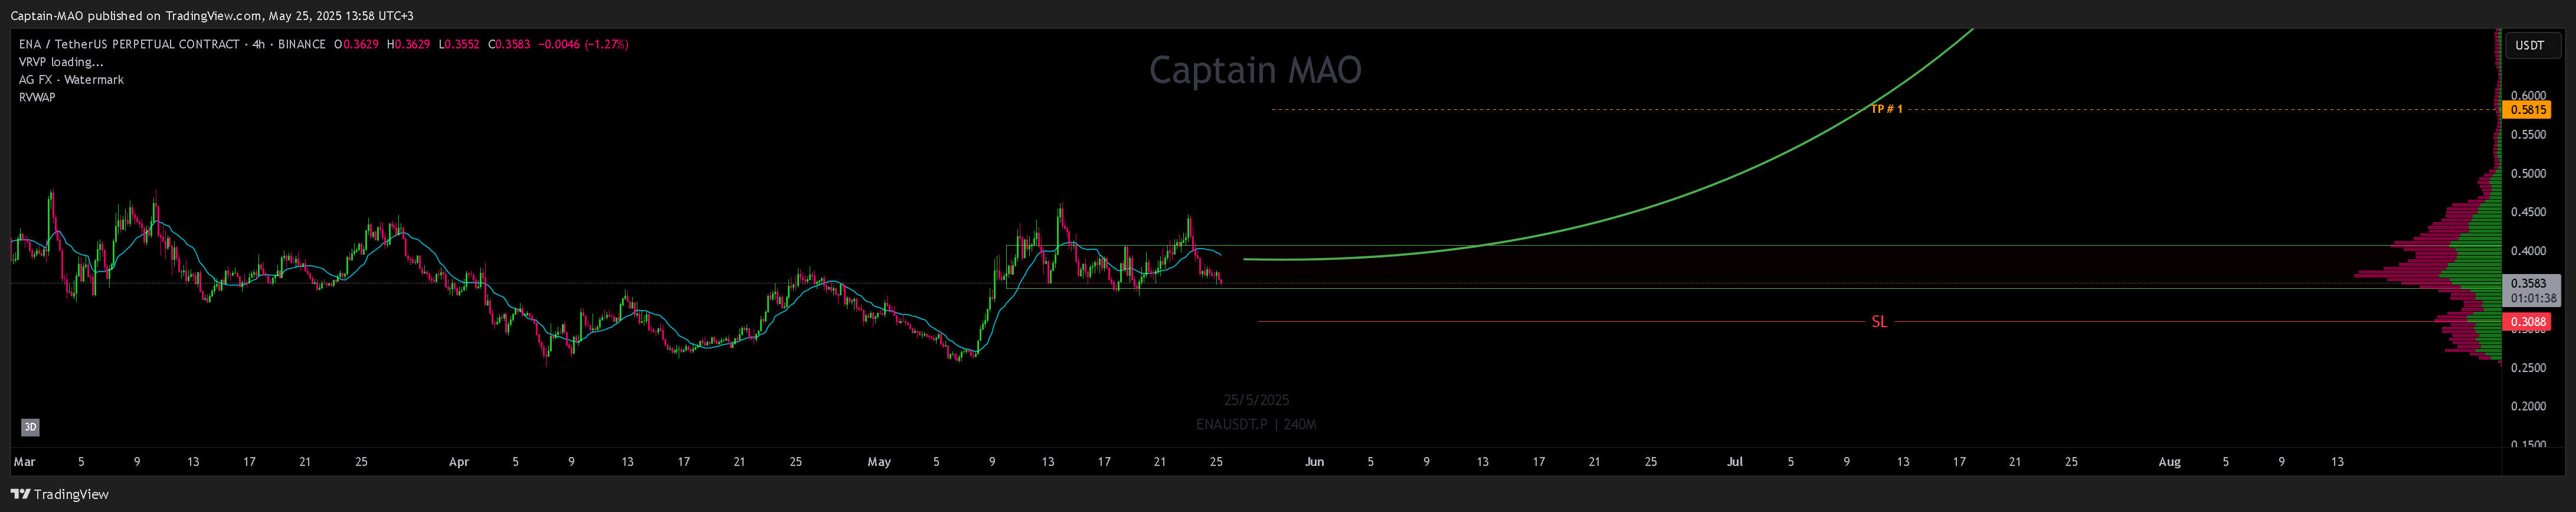Click the 0.2000 price scale label
2576x512 pixels.
tap(2528, 407)
